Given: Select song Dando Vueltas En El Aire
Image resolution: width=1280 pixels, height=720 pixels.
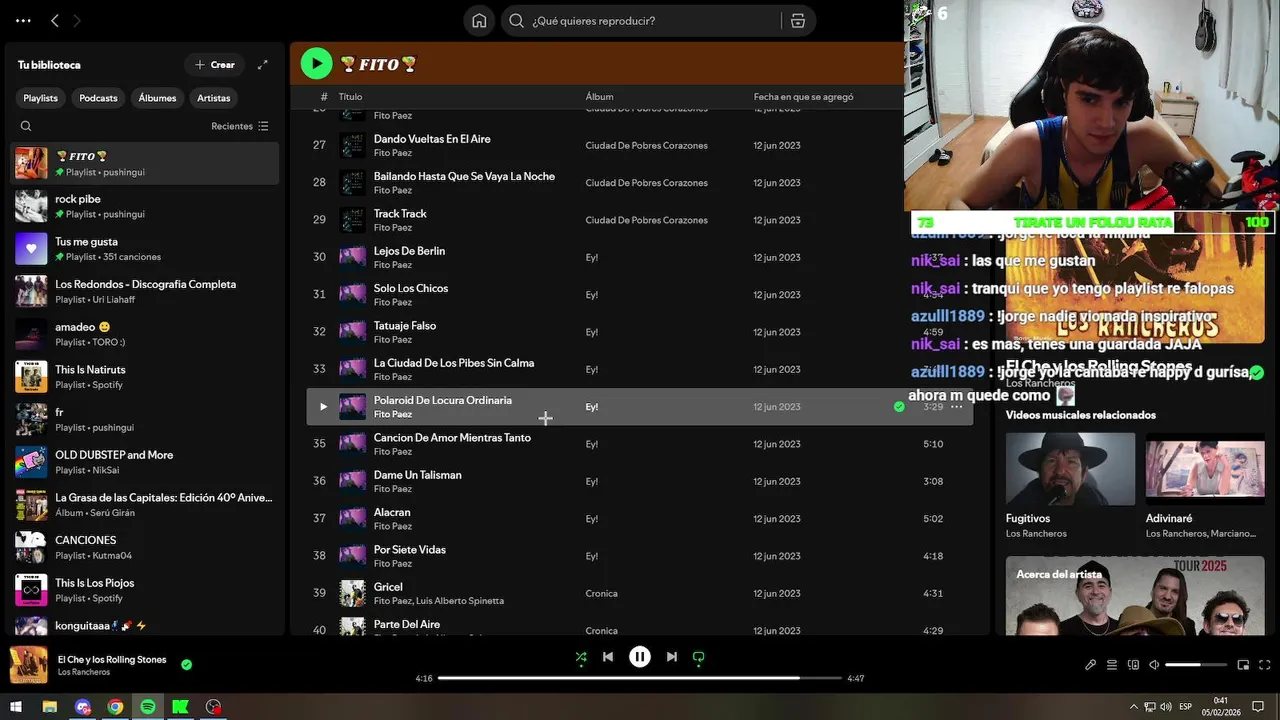Looking at the screenshot, I should (432, 139).
